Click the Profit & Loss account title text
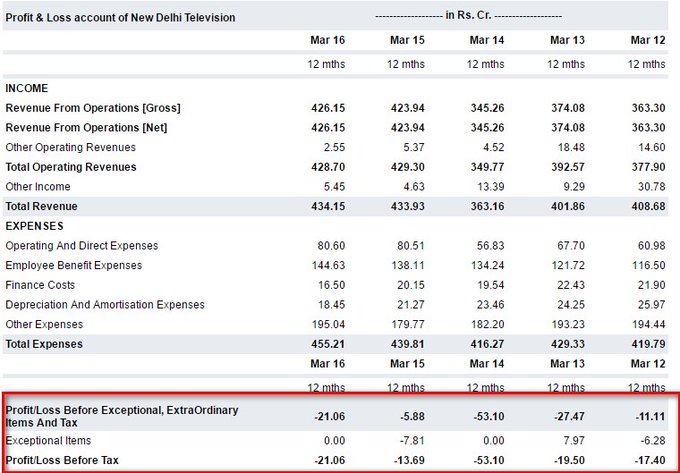This screenshot has height=473, width=680. point(120,18)
